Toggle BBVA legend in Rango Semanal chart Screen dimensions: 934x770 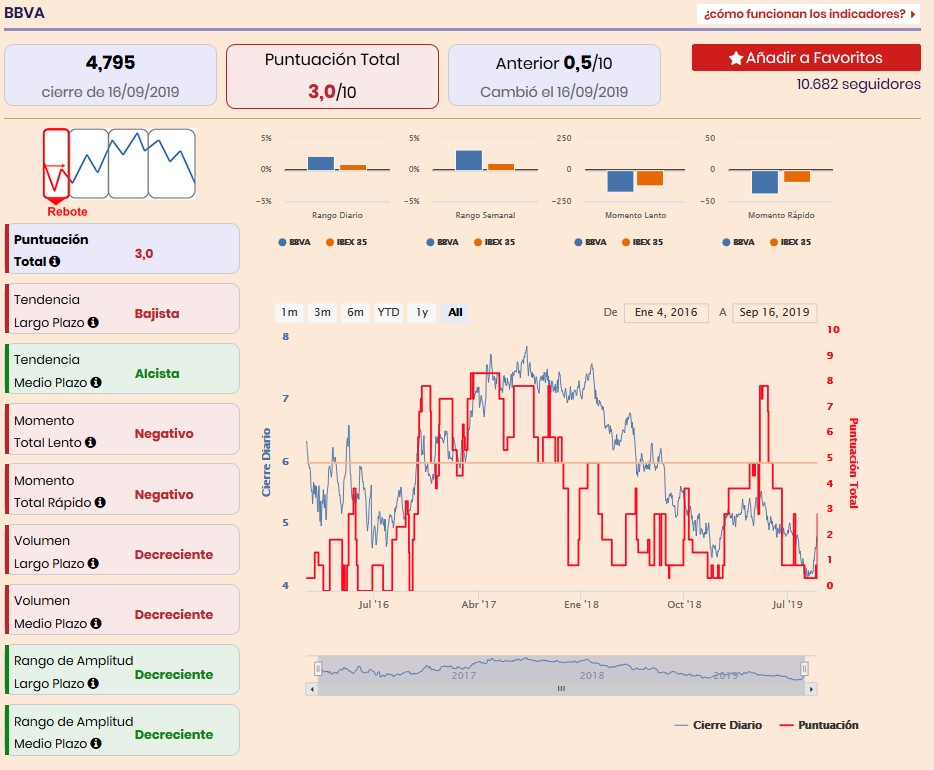443,242
